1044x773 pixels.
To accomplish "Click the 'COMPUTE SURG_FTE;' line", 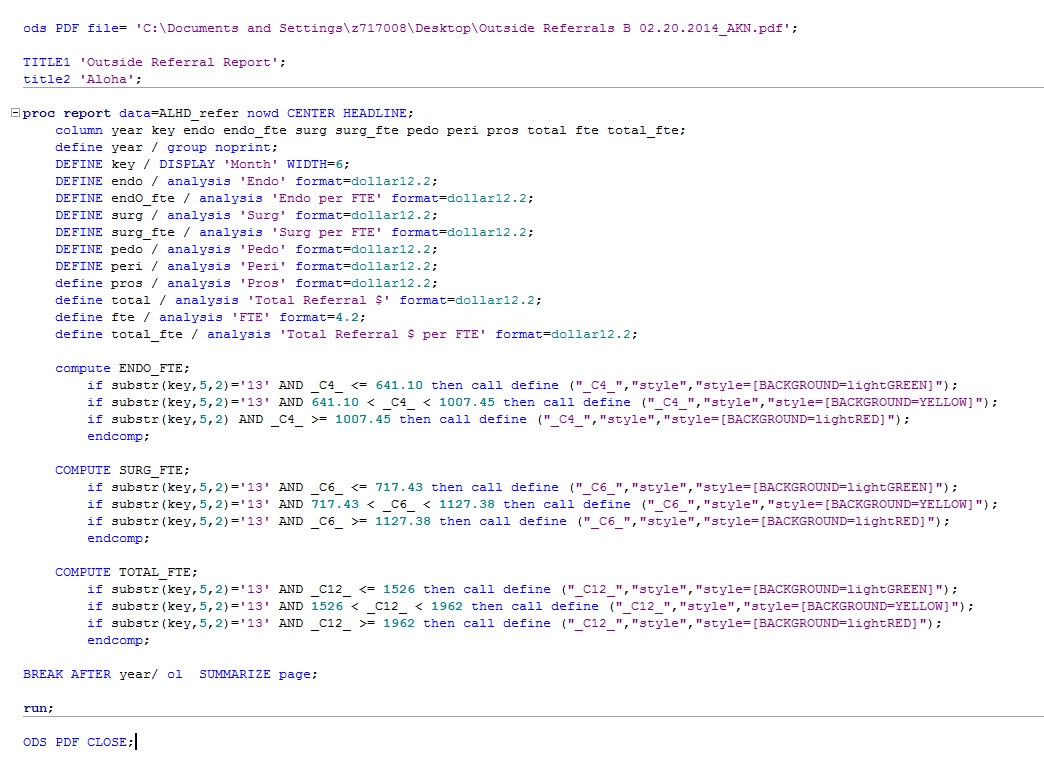I will click(123, 470).
